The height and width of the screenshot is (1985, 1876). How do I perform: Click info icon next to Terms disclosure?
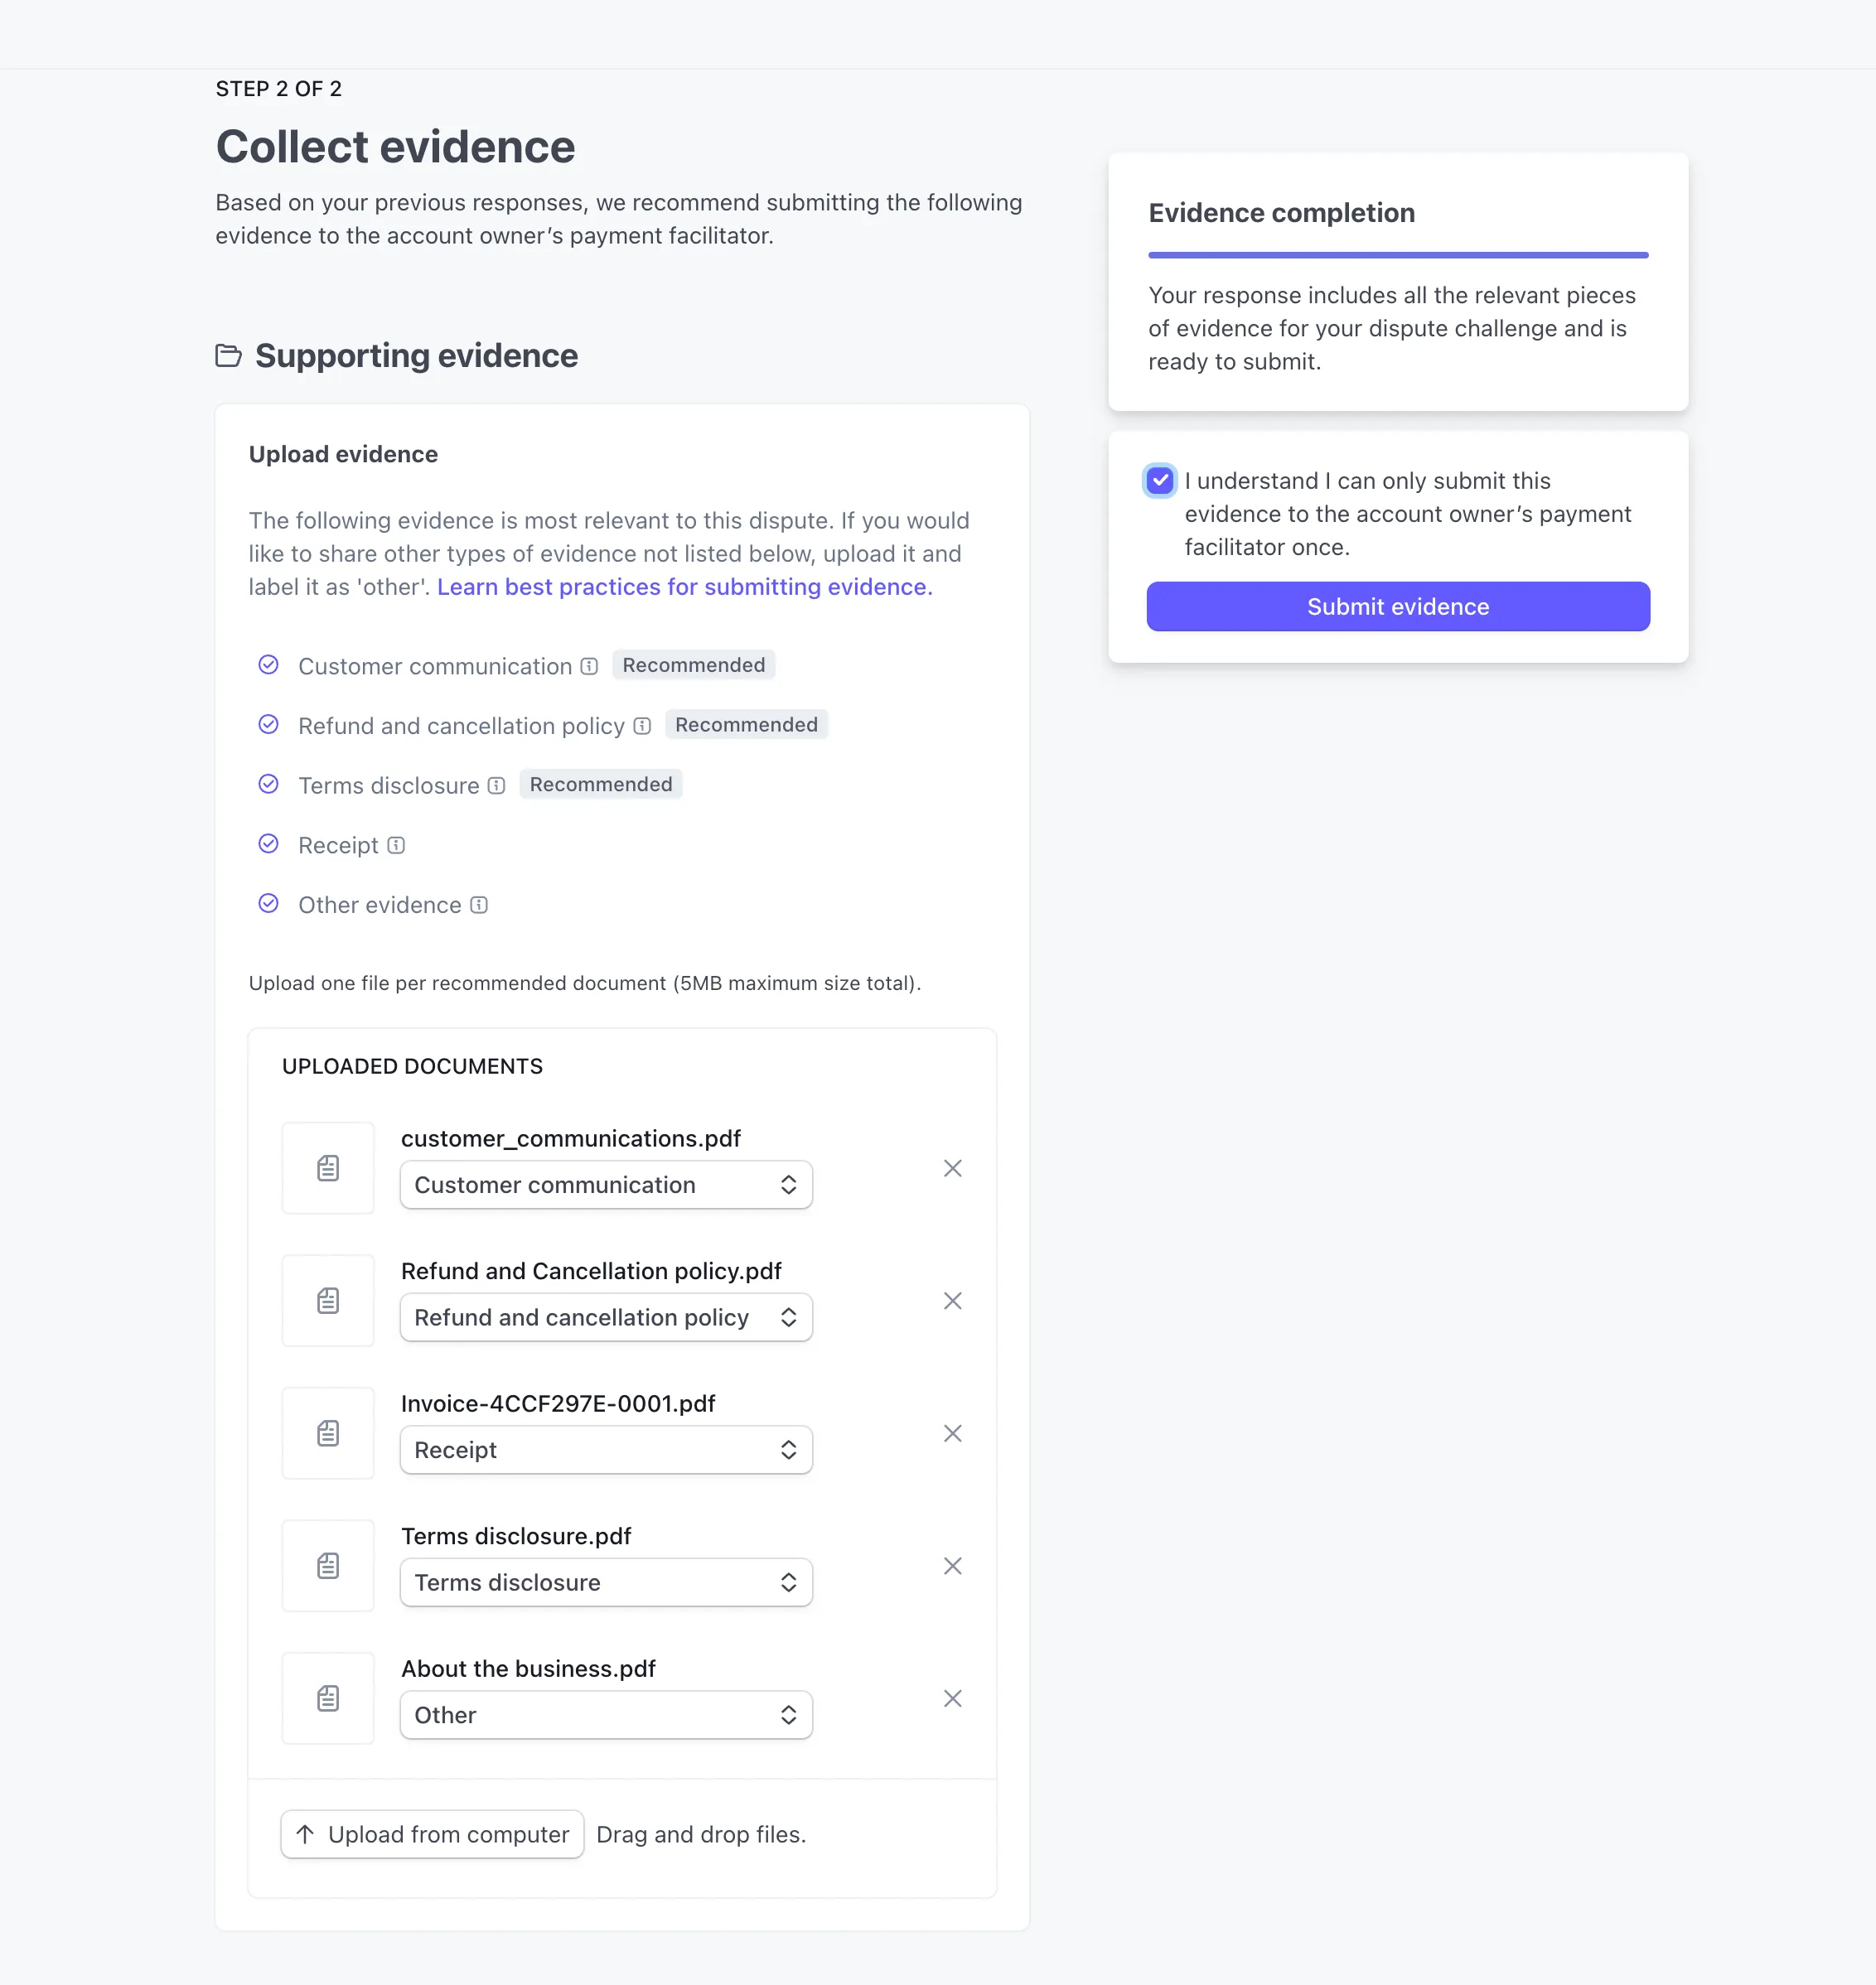pyautogui.click(x=496, y=786)
